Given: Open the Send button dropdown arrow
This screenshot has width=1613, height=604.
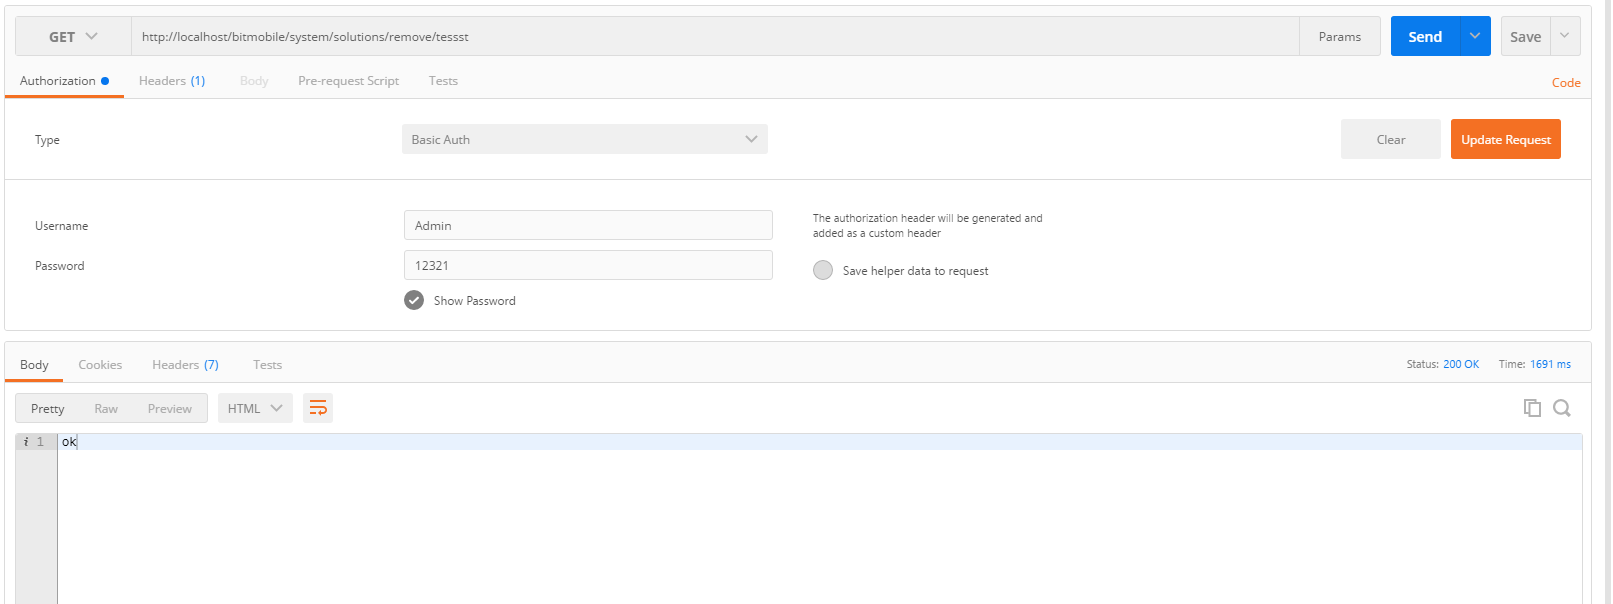Looking at the screenshot, I should click(x=1475, y=36).
